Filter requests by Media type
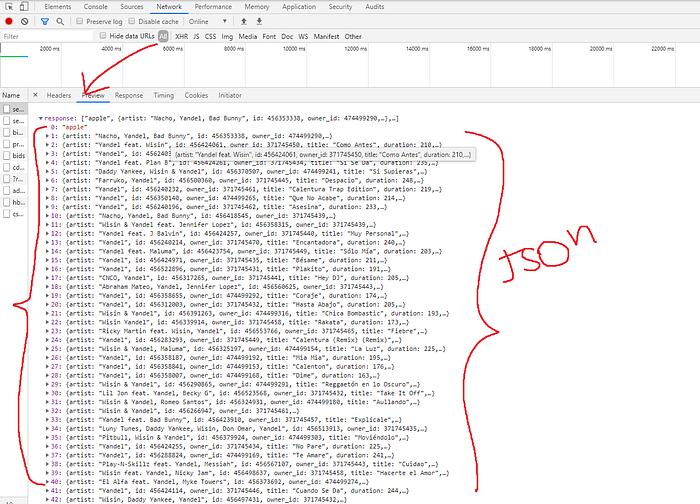The width and height of the screenshot is (700, 504). pos(247,36)
